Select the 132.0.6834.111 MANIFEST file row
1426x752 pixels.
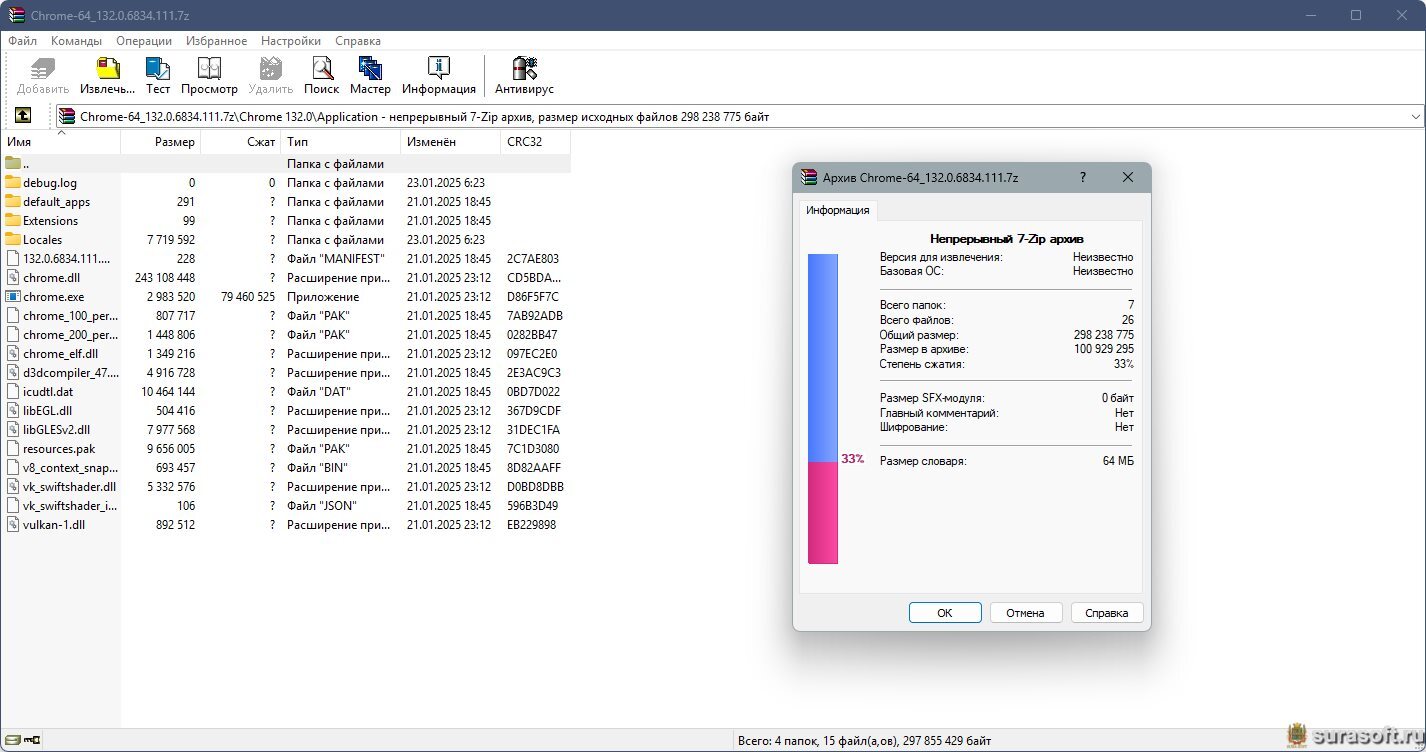coord(285,259)
